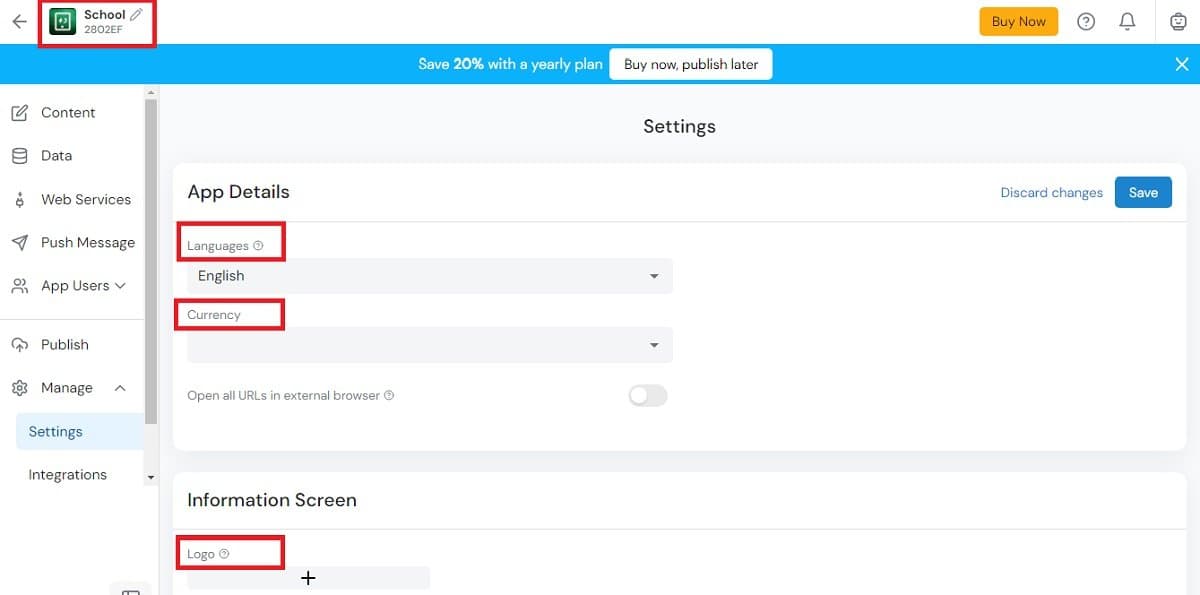Open the Currency dropdown

pos(429,345)
